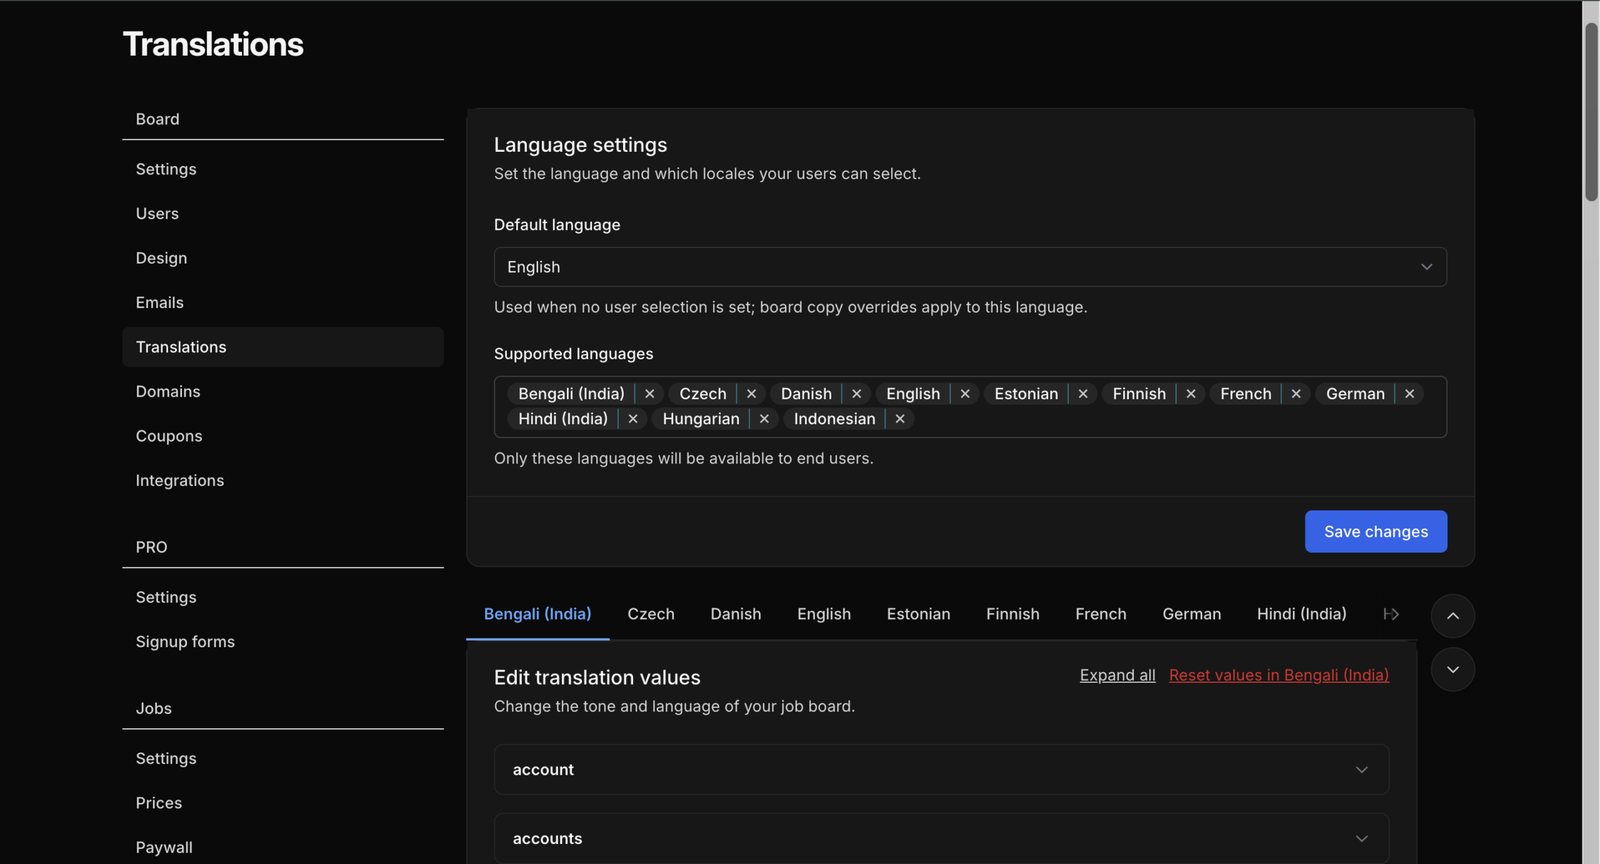Switch to the Czech translation tab
Screen dimensions: 1600x864
[650, 614]
